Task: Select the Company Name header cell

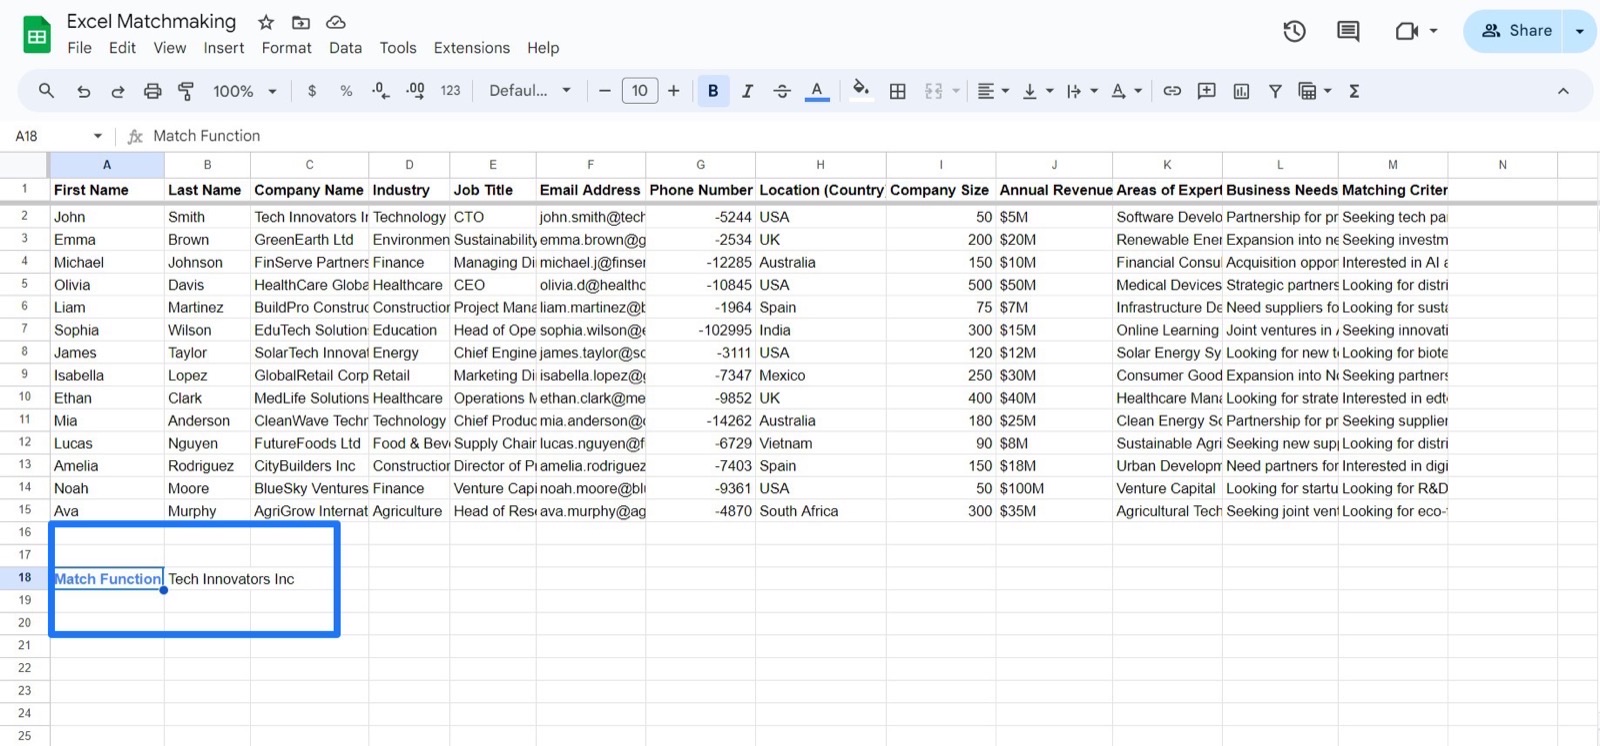Action: click(309, 190)
